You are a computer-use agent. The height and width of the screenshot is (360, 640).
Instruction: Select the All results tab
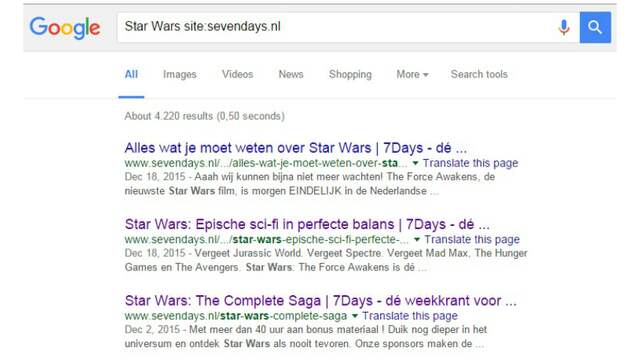tap(131, 74)
